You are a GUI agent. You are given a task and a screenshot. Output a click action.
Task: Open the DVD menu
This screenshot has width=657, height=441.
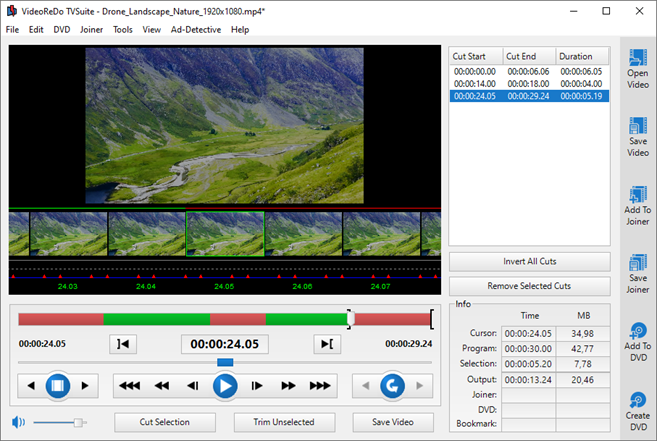[62, 30]
